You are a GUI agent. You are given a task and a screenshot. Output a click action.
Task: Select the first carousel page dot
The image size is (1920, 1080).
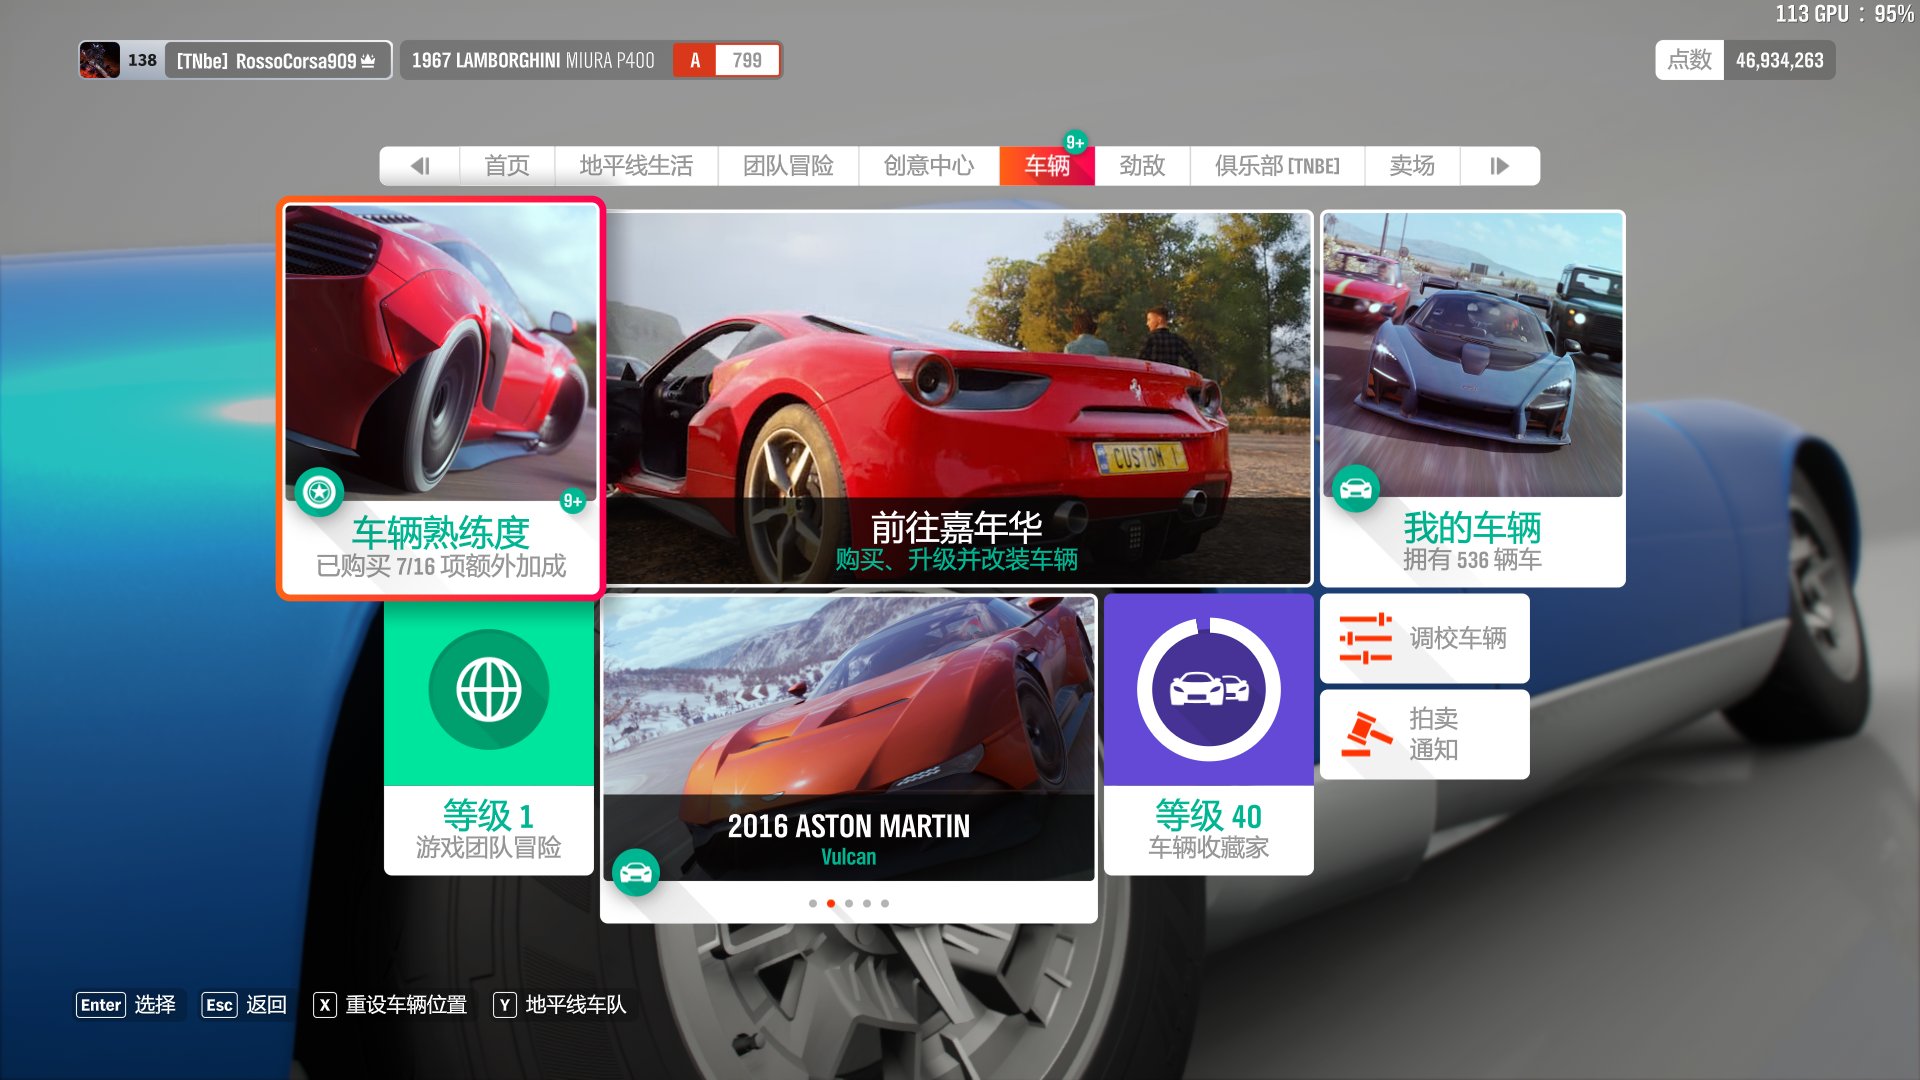pyautogui.click(x=813, y=903)
